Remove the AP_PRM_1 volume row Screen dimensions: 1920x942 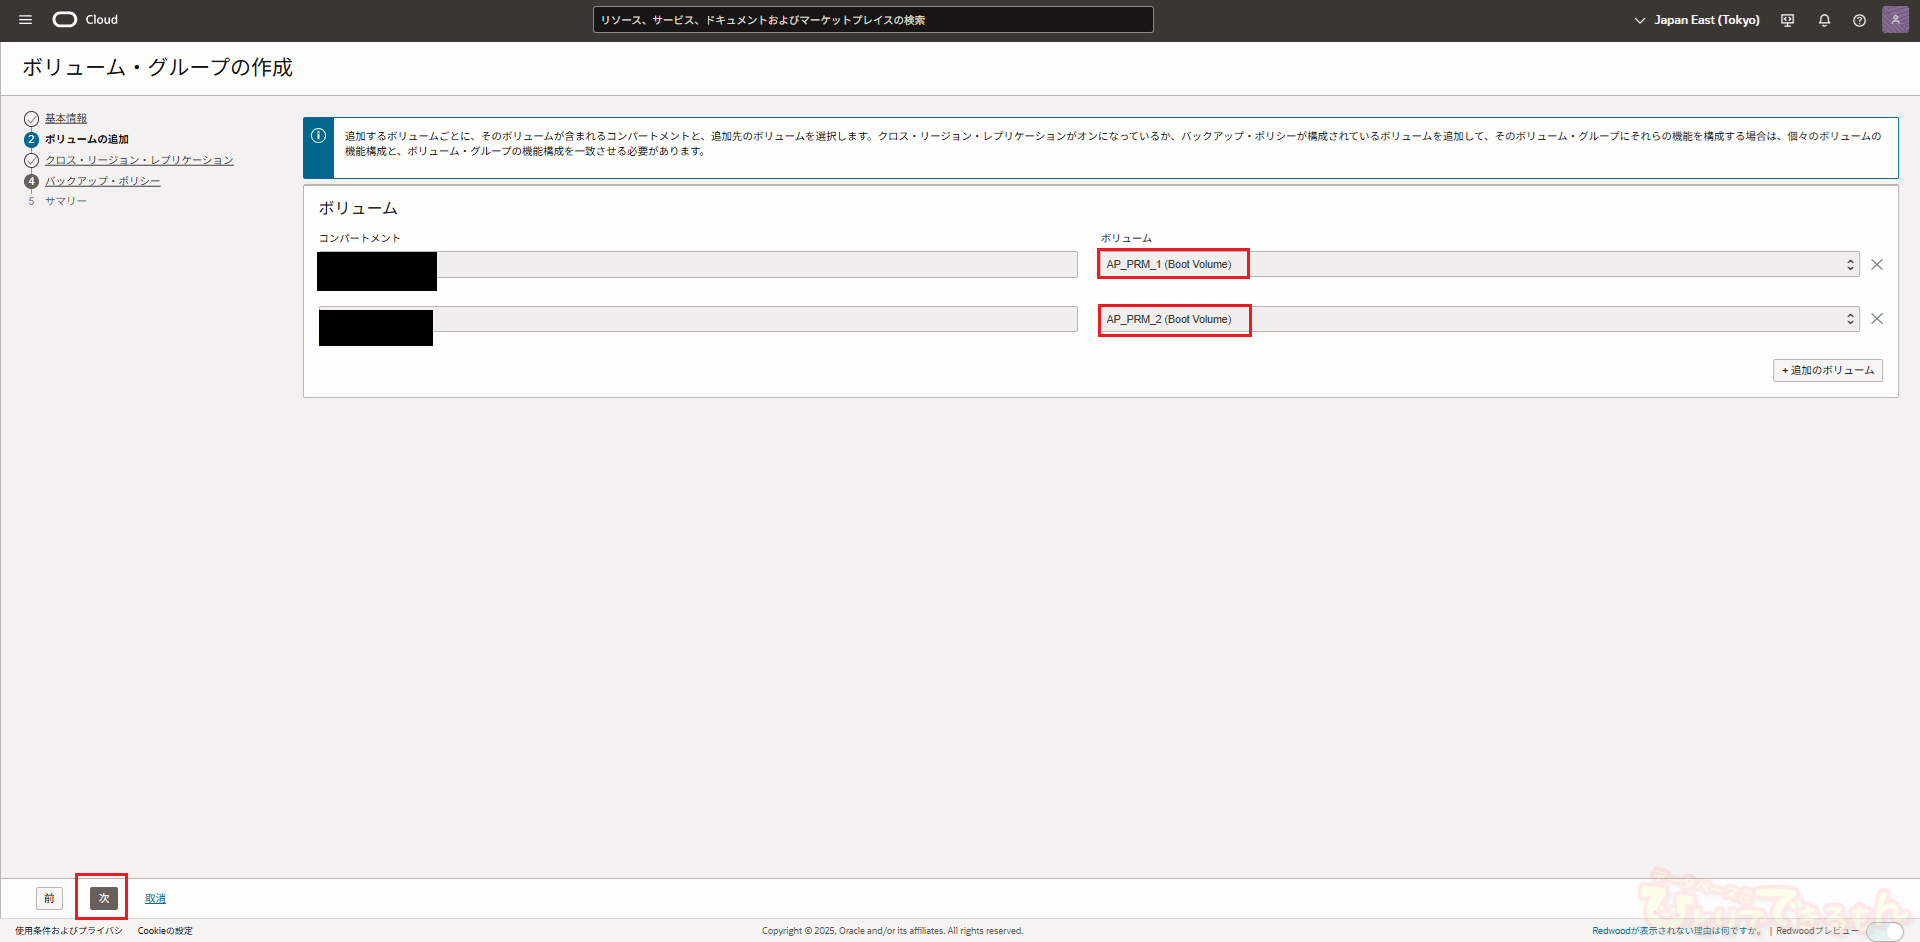[x=1877, y=265]
